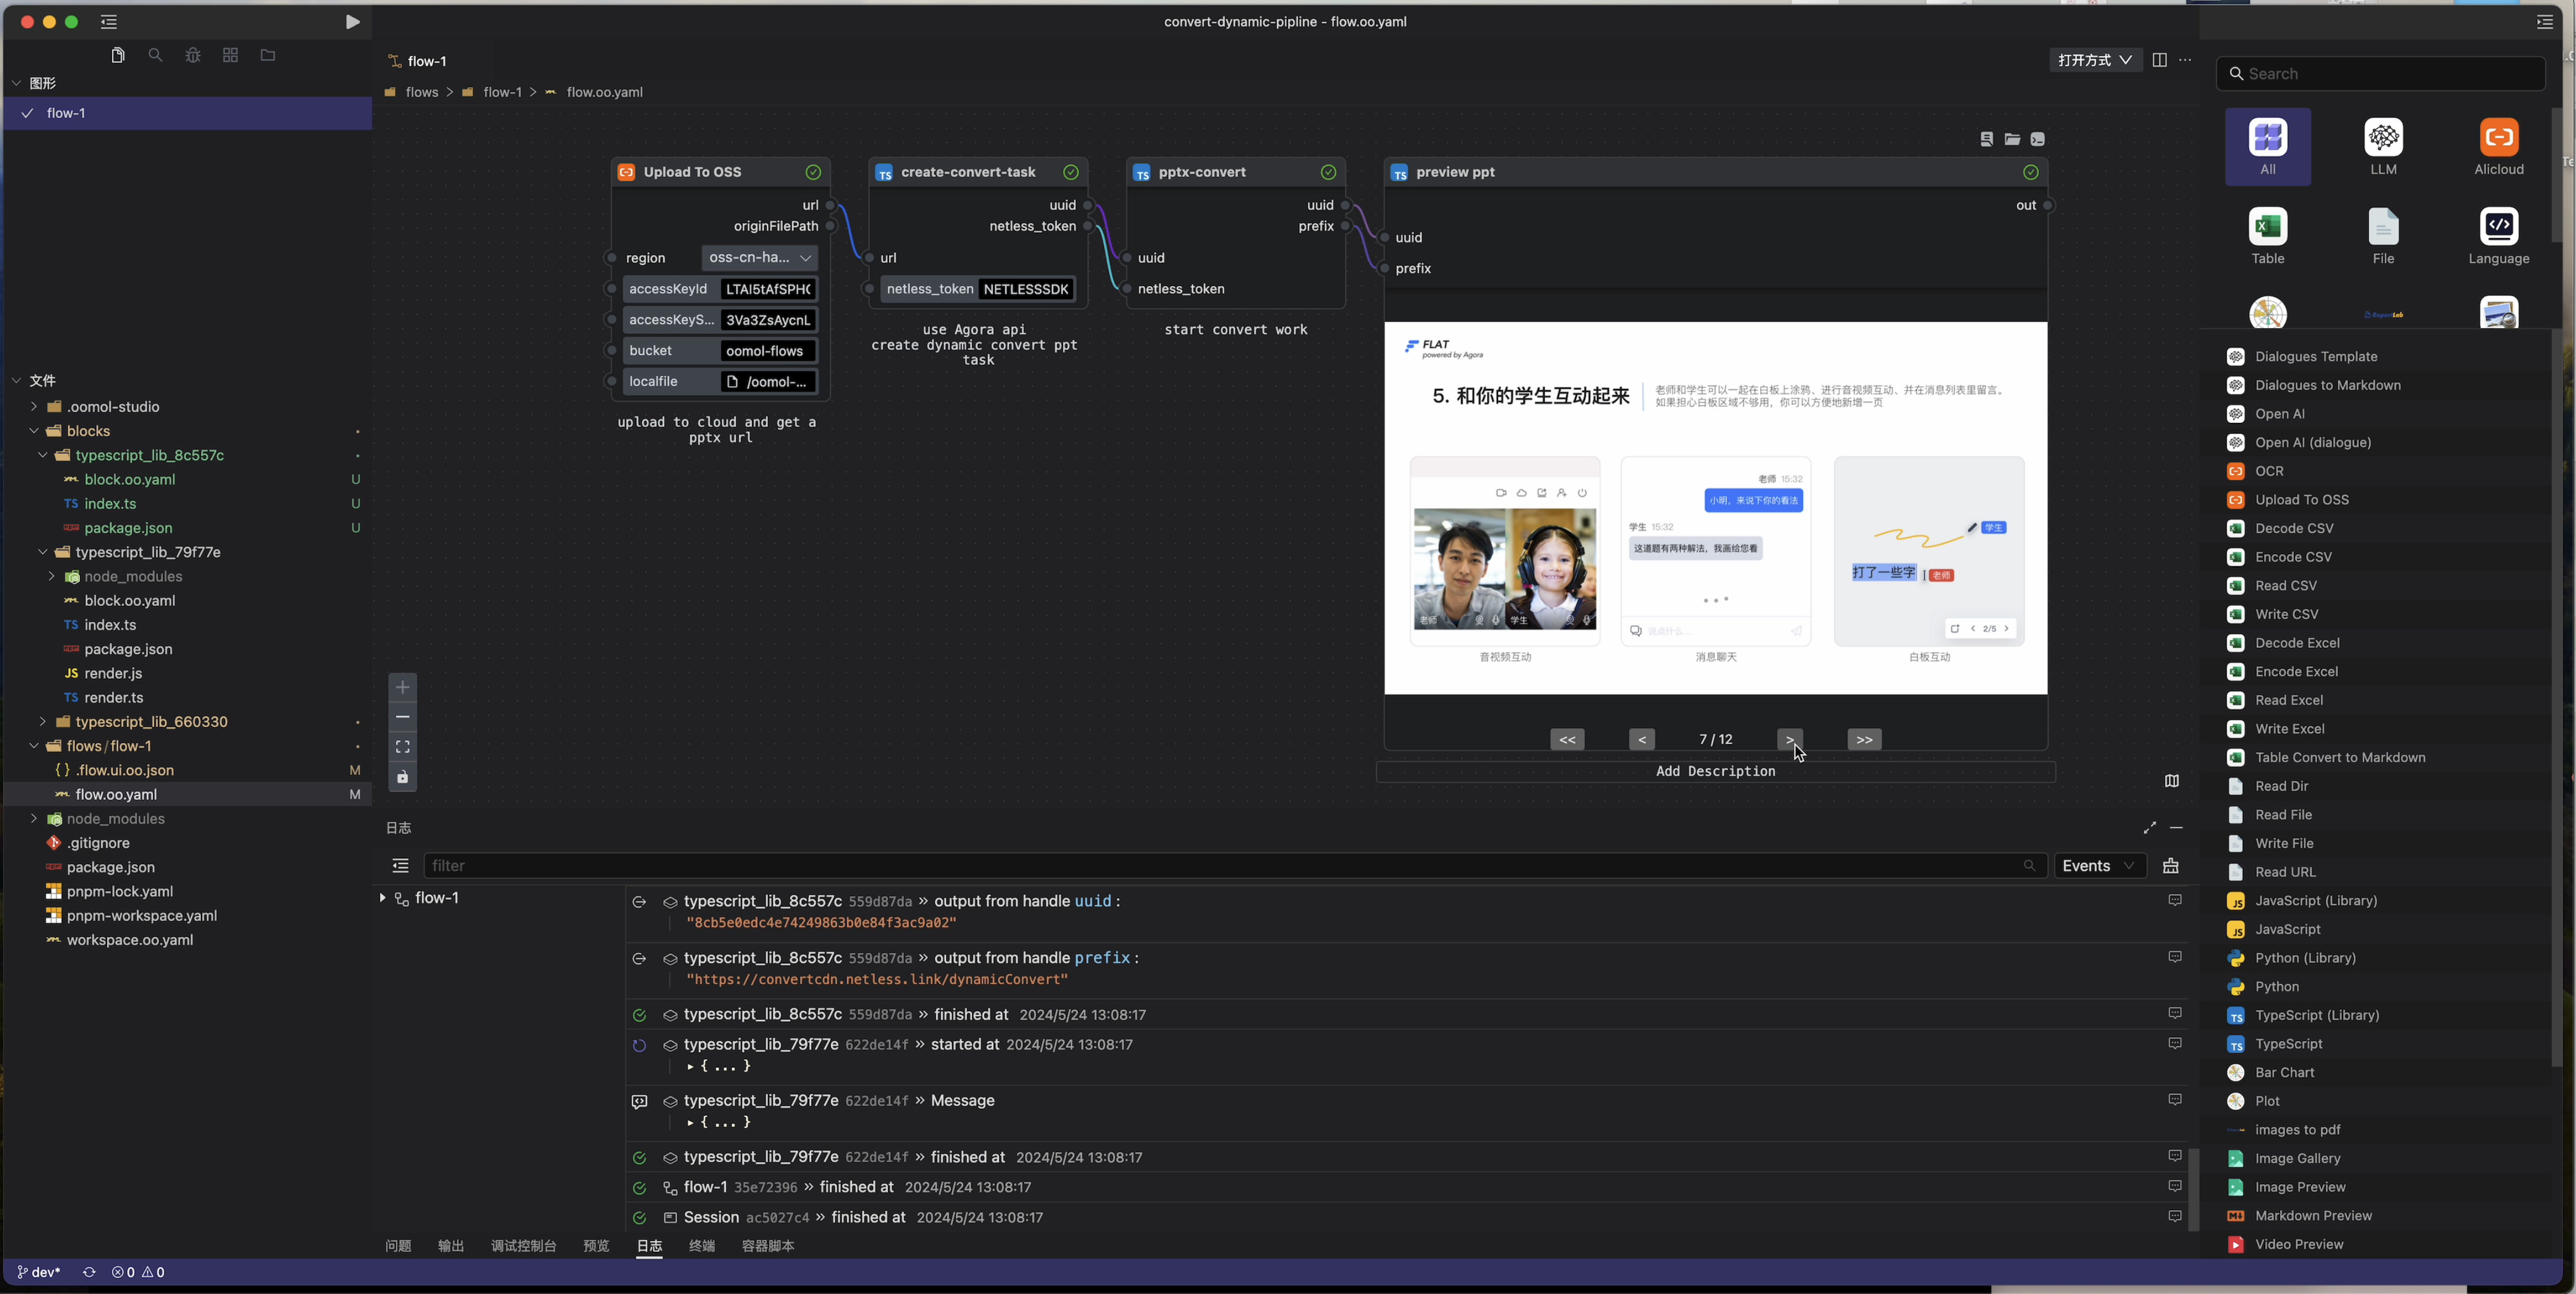Open the debug bug icon in sidebar

[193, 56]
